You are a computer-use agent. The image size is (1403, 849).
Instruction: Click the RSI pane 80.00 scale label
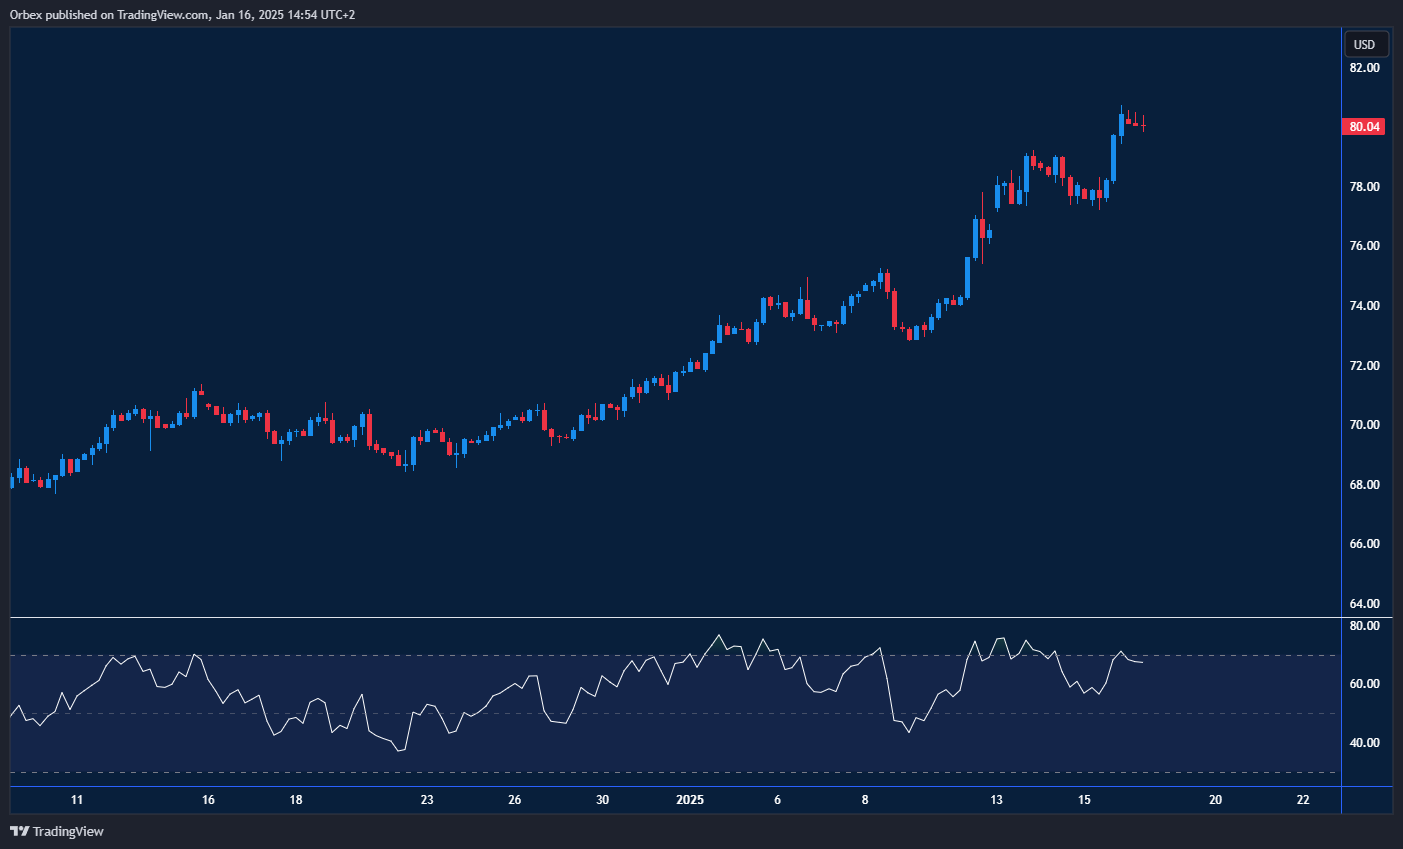[x=1364, y=626]
